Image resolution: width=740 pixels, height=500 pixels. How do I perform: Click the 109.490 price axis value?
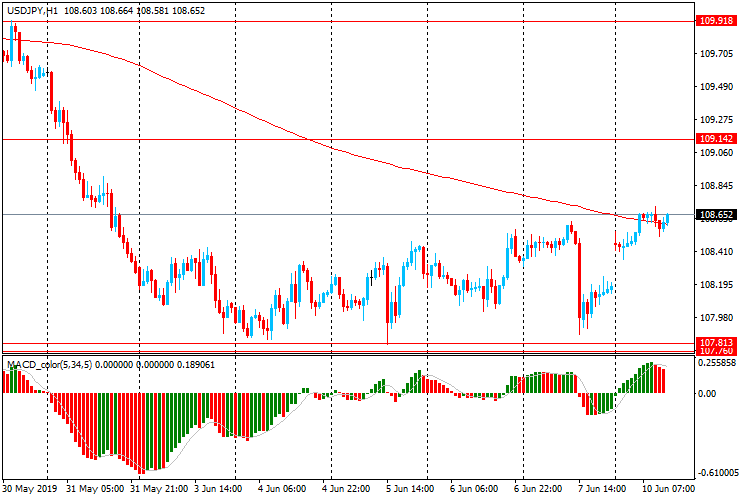pyautogui.click(x=716, y=87)
